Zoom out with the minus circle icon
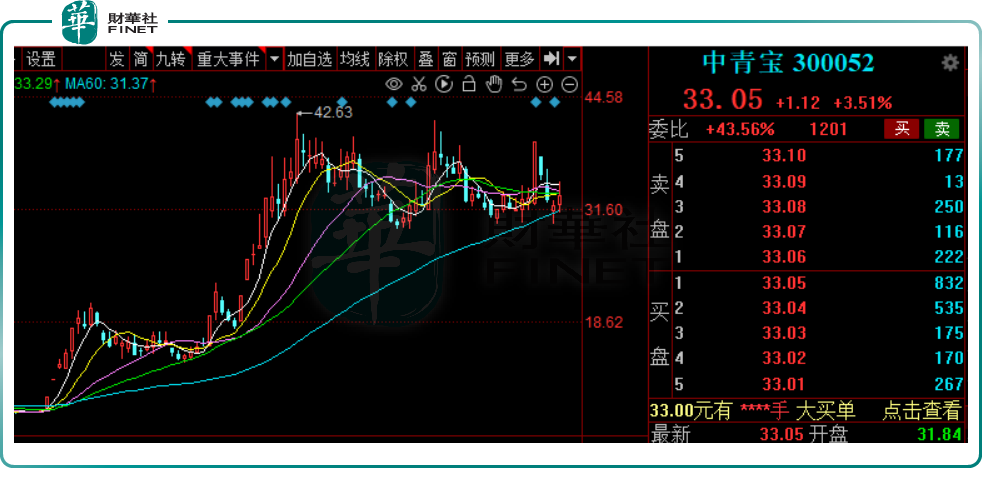The height and width of the screenshot is (488, 982). 569,84
